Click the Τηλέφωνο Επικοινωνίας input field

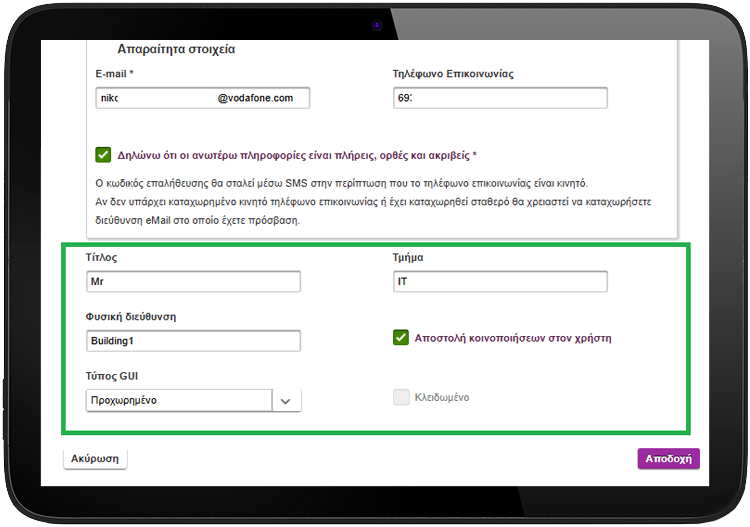pyautogui.click(x=500, y=98)
